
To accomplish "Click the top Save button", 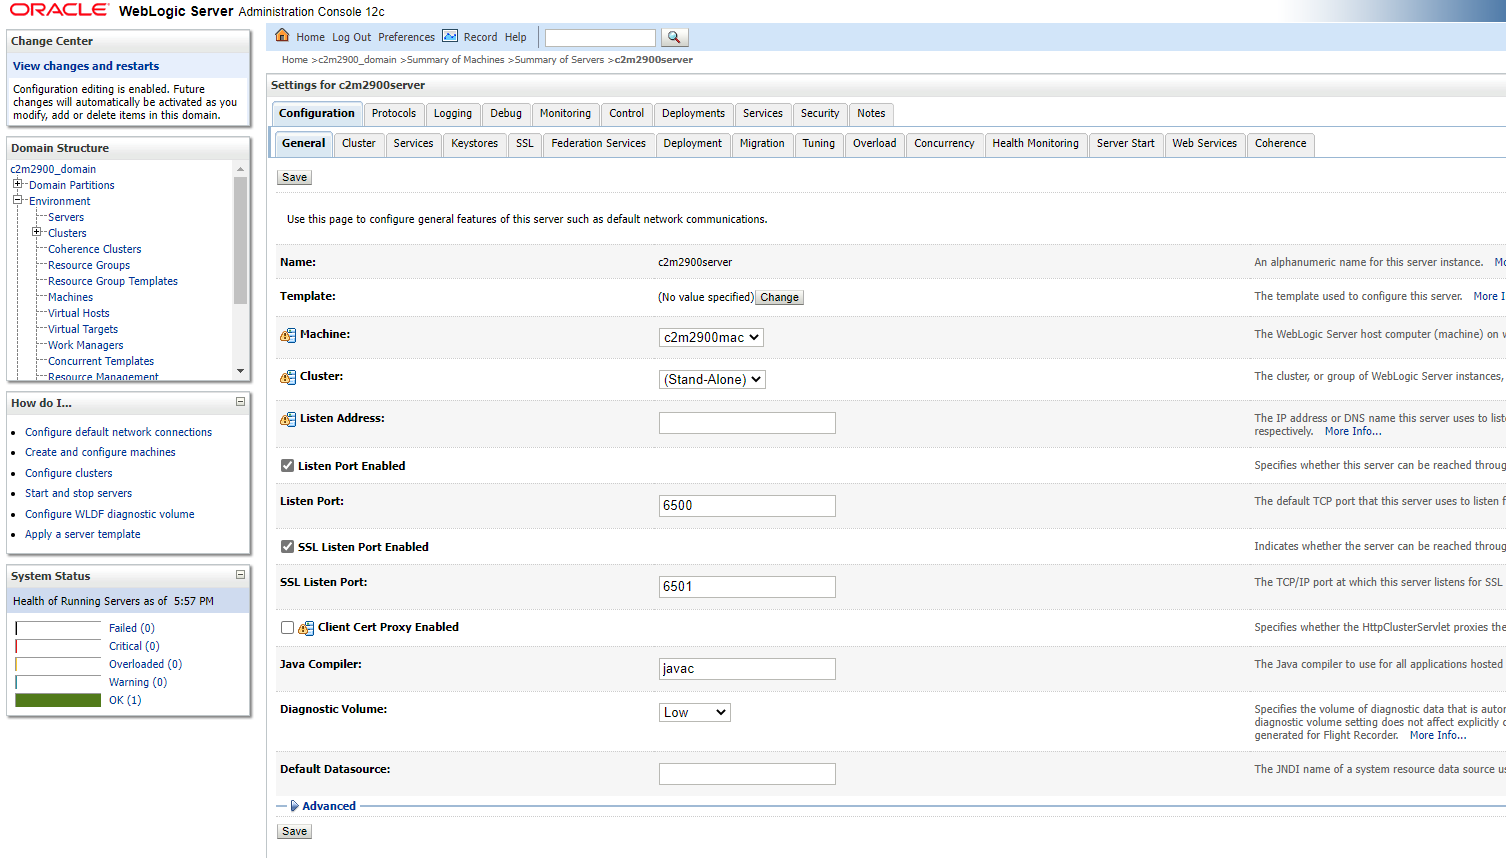I will 294,177.
